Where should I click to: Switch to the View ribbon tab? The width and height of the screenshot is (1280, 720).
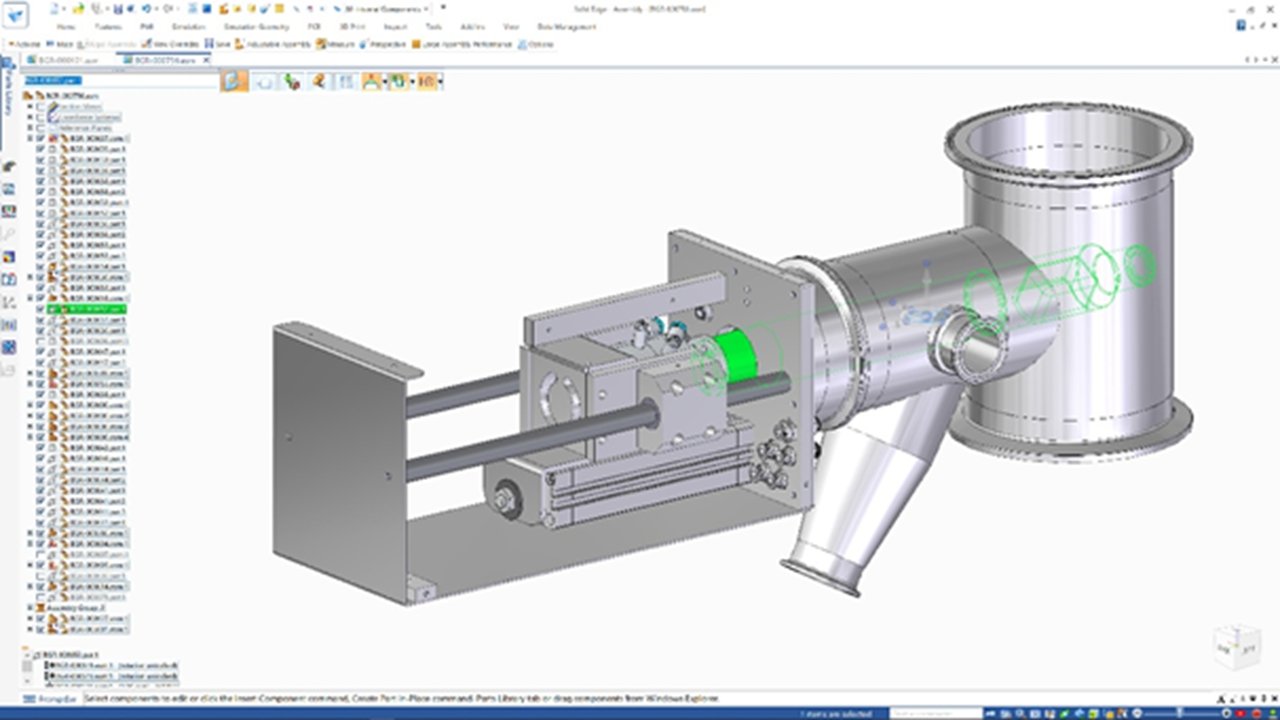[x=511, y=27]
